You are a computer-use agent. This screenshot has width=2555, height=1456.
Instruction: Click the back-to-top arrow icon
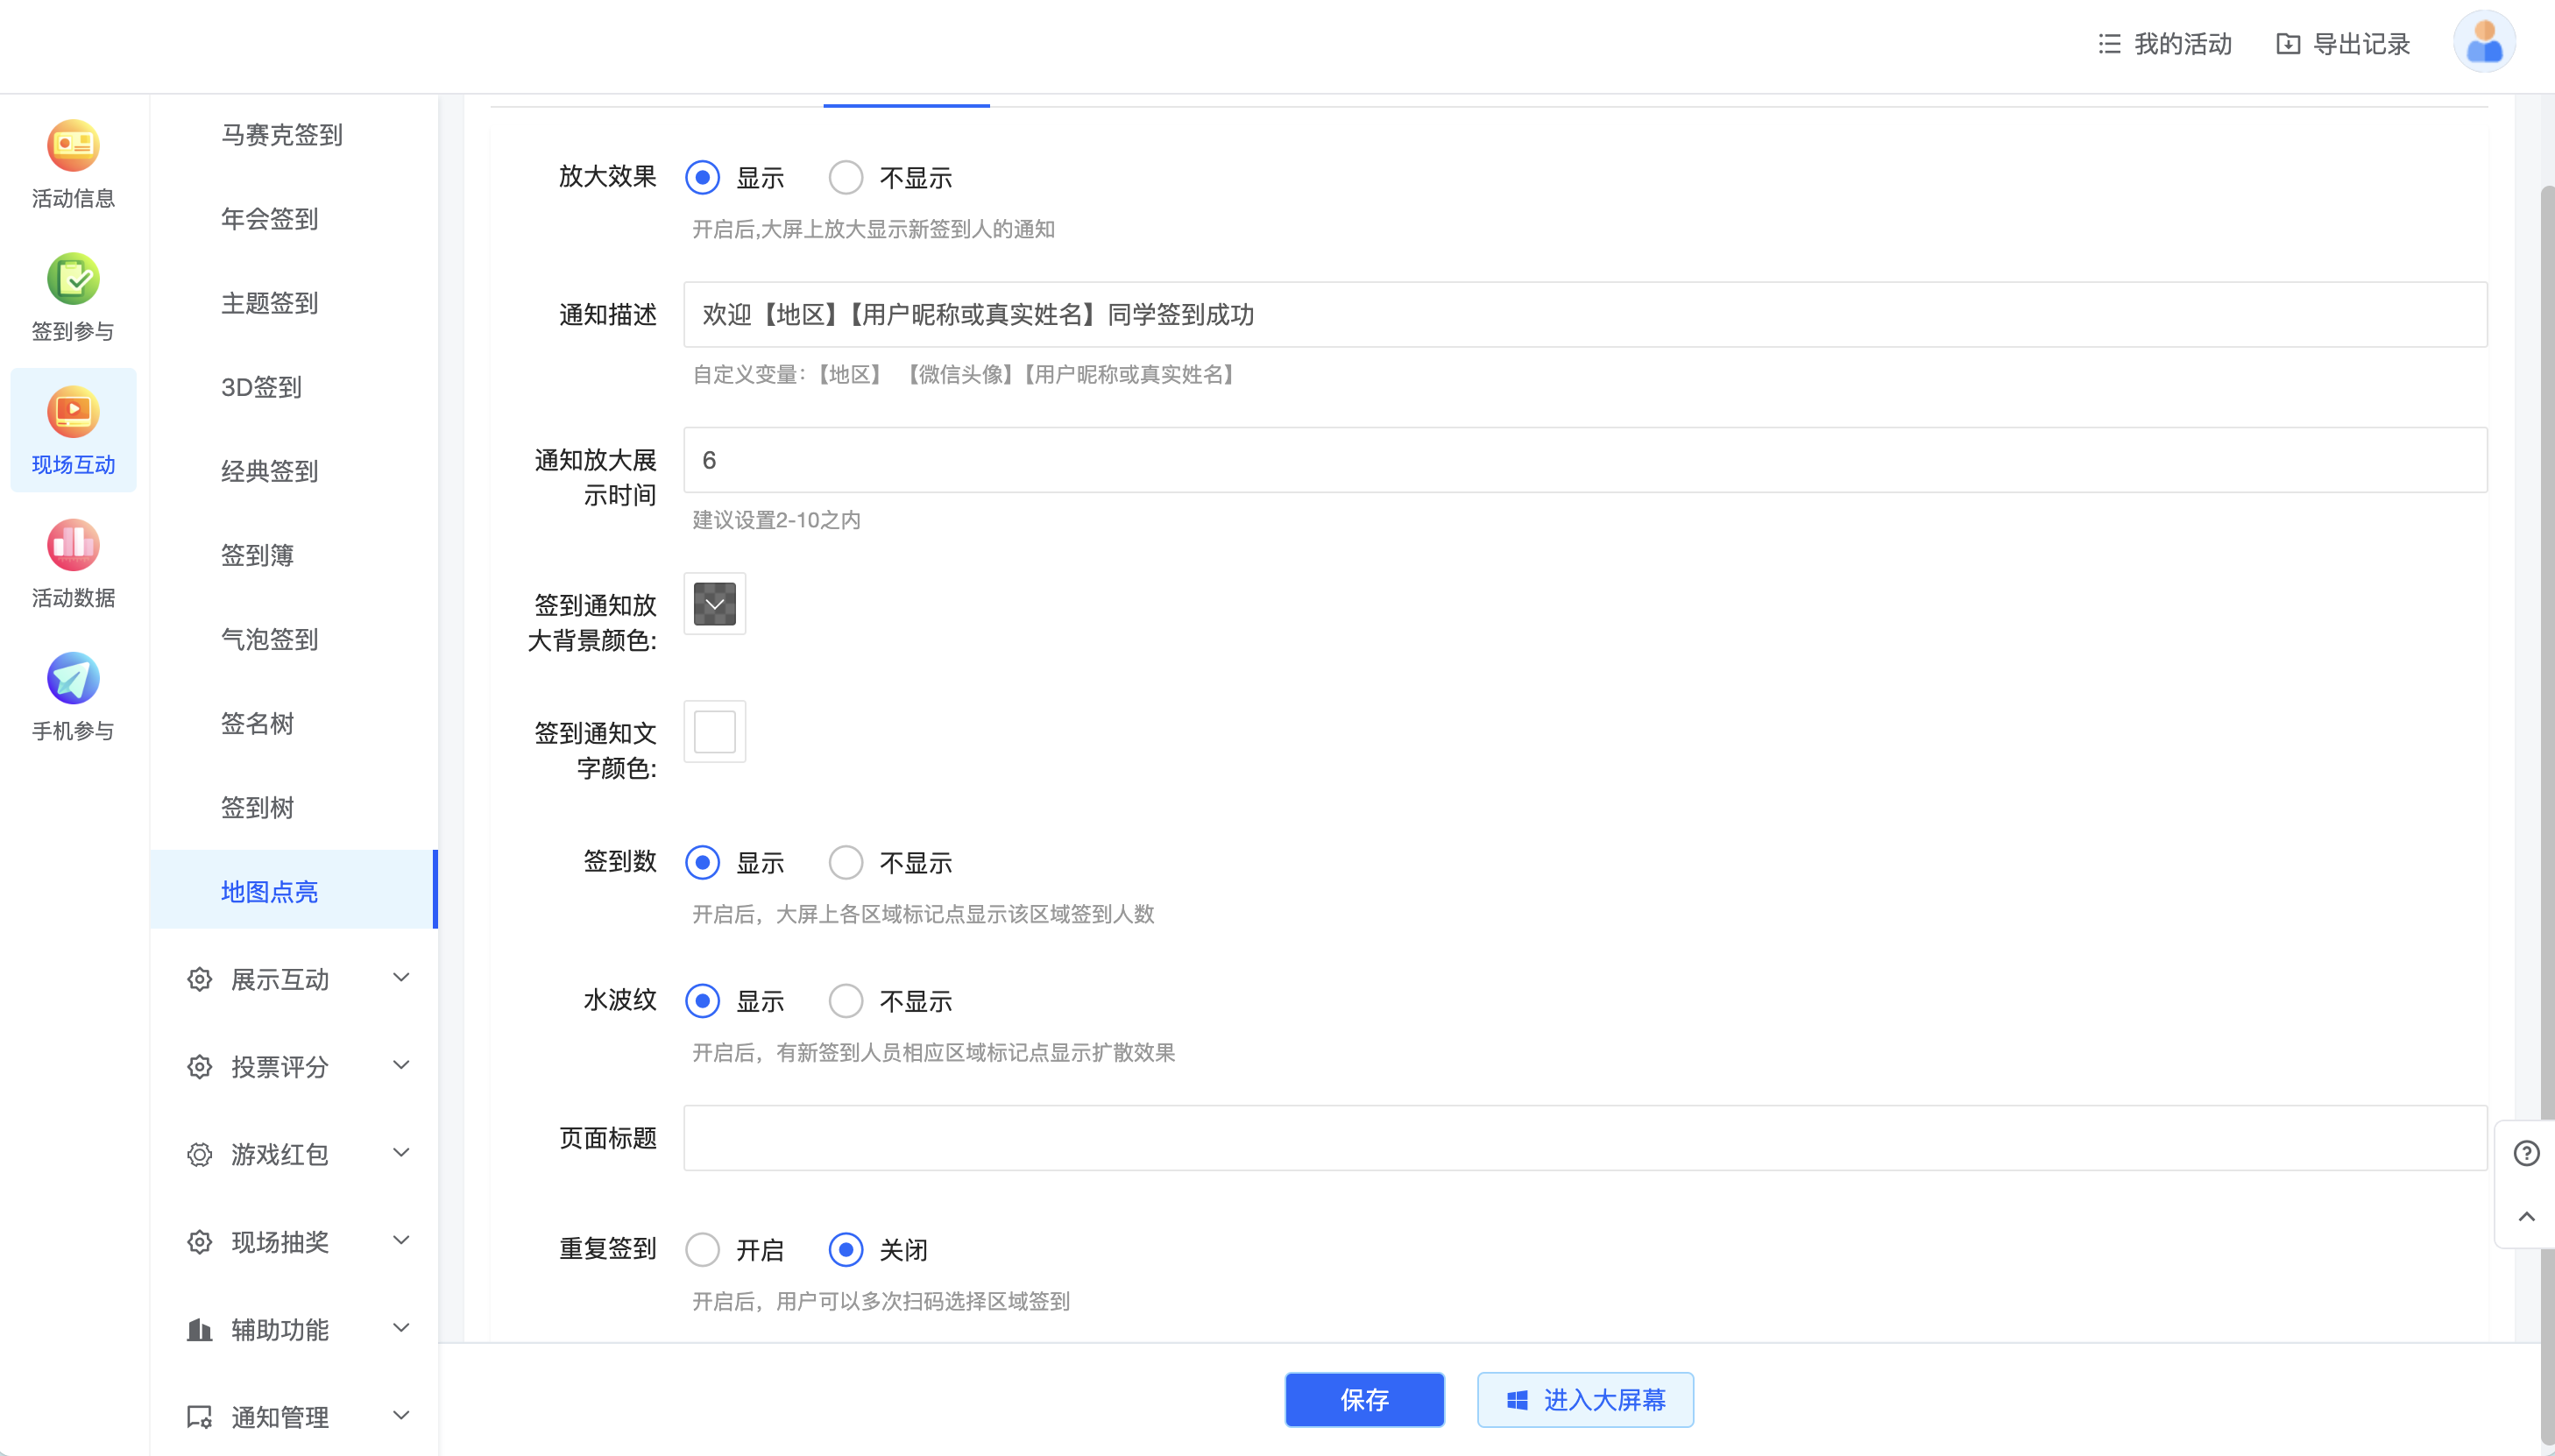[x=2526, y=1216]
